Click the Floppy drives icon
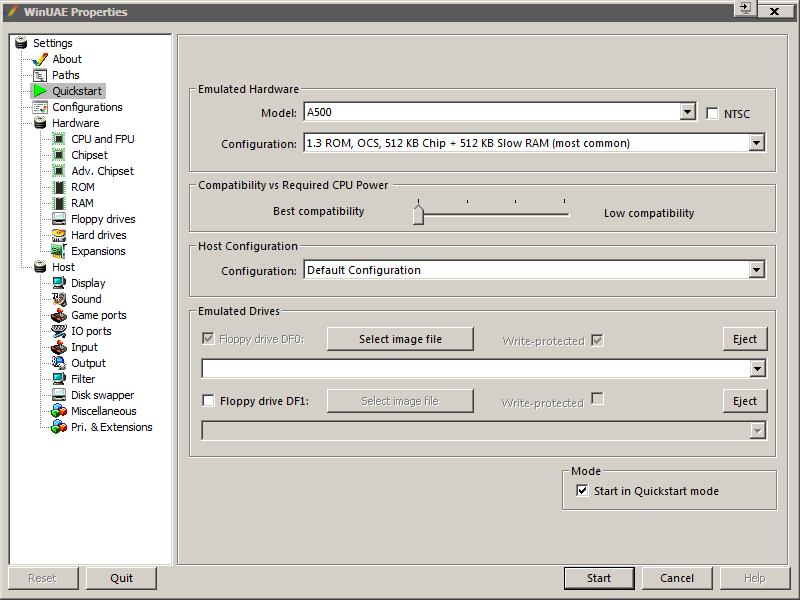This screenshot has height=600, width=800. [59, 219]
